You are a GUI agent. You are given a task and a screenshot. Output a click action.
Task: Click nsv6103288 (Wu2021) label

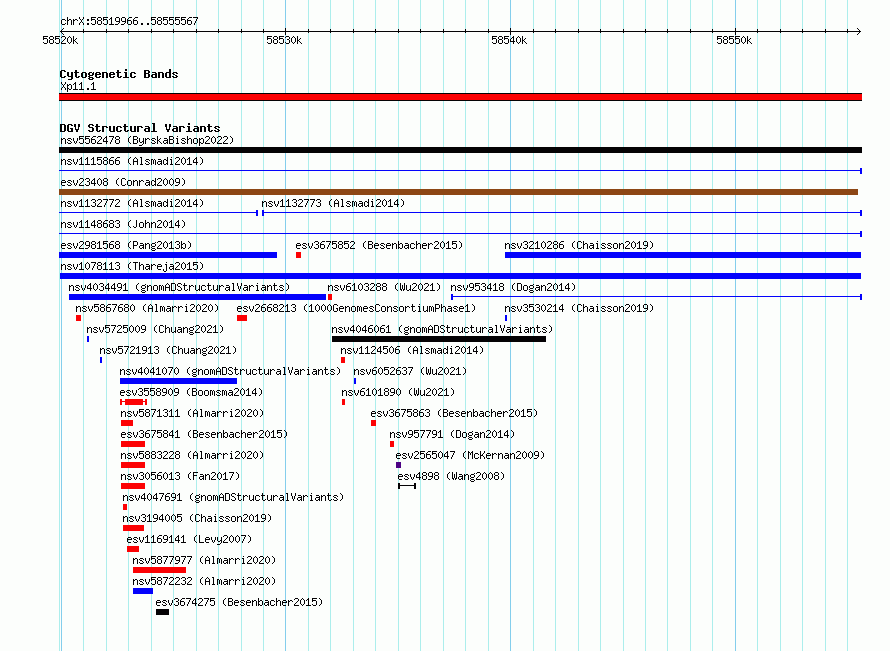click(384, 287)
